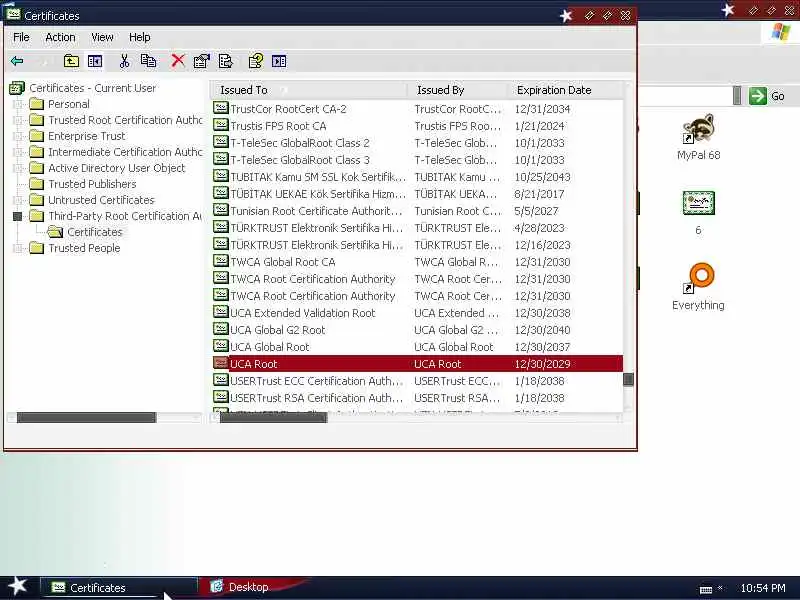This screenshot has height=600, width=800.
Task: Click the Personal folder icon
Action: tap(37, 104)
